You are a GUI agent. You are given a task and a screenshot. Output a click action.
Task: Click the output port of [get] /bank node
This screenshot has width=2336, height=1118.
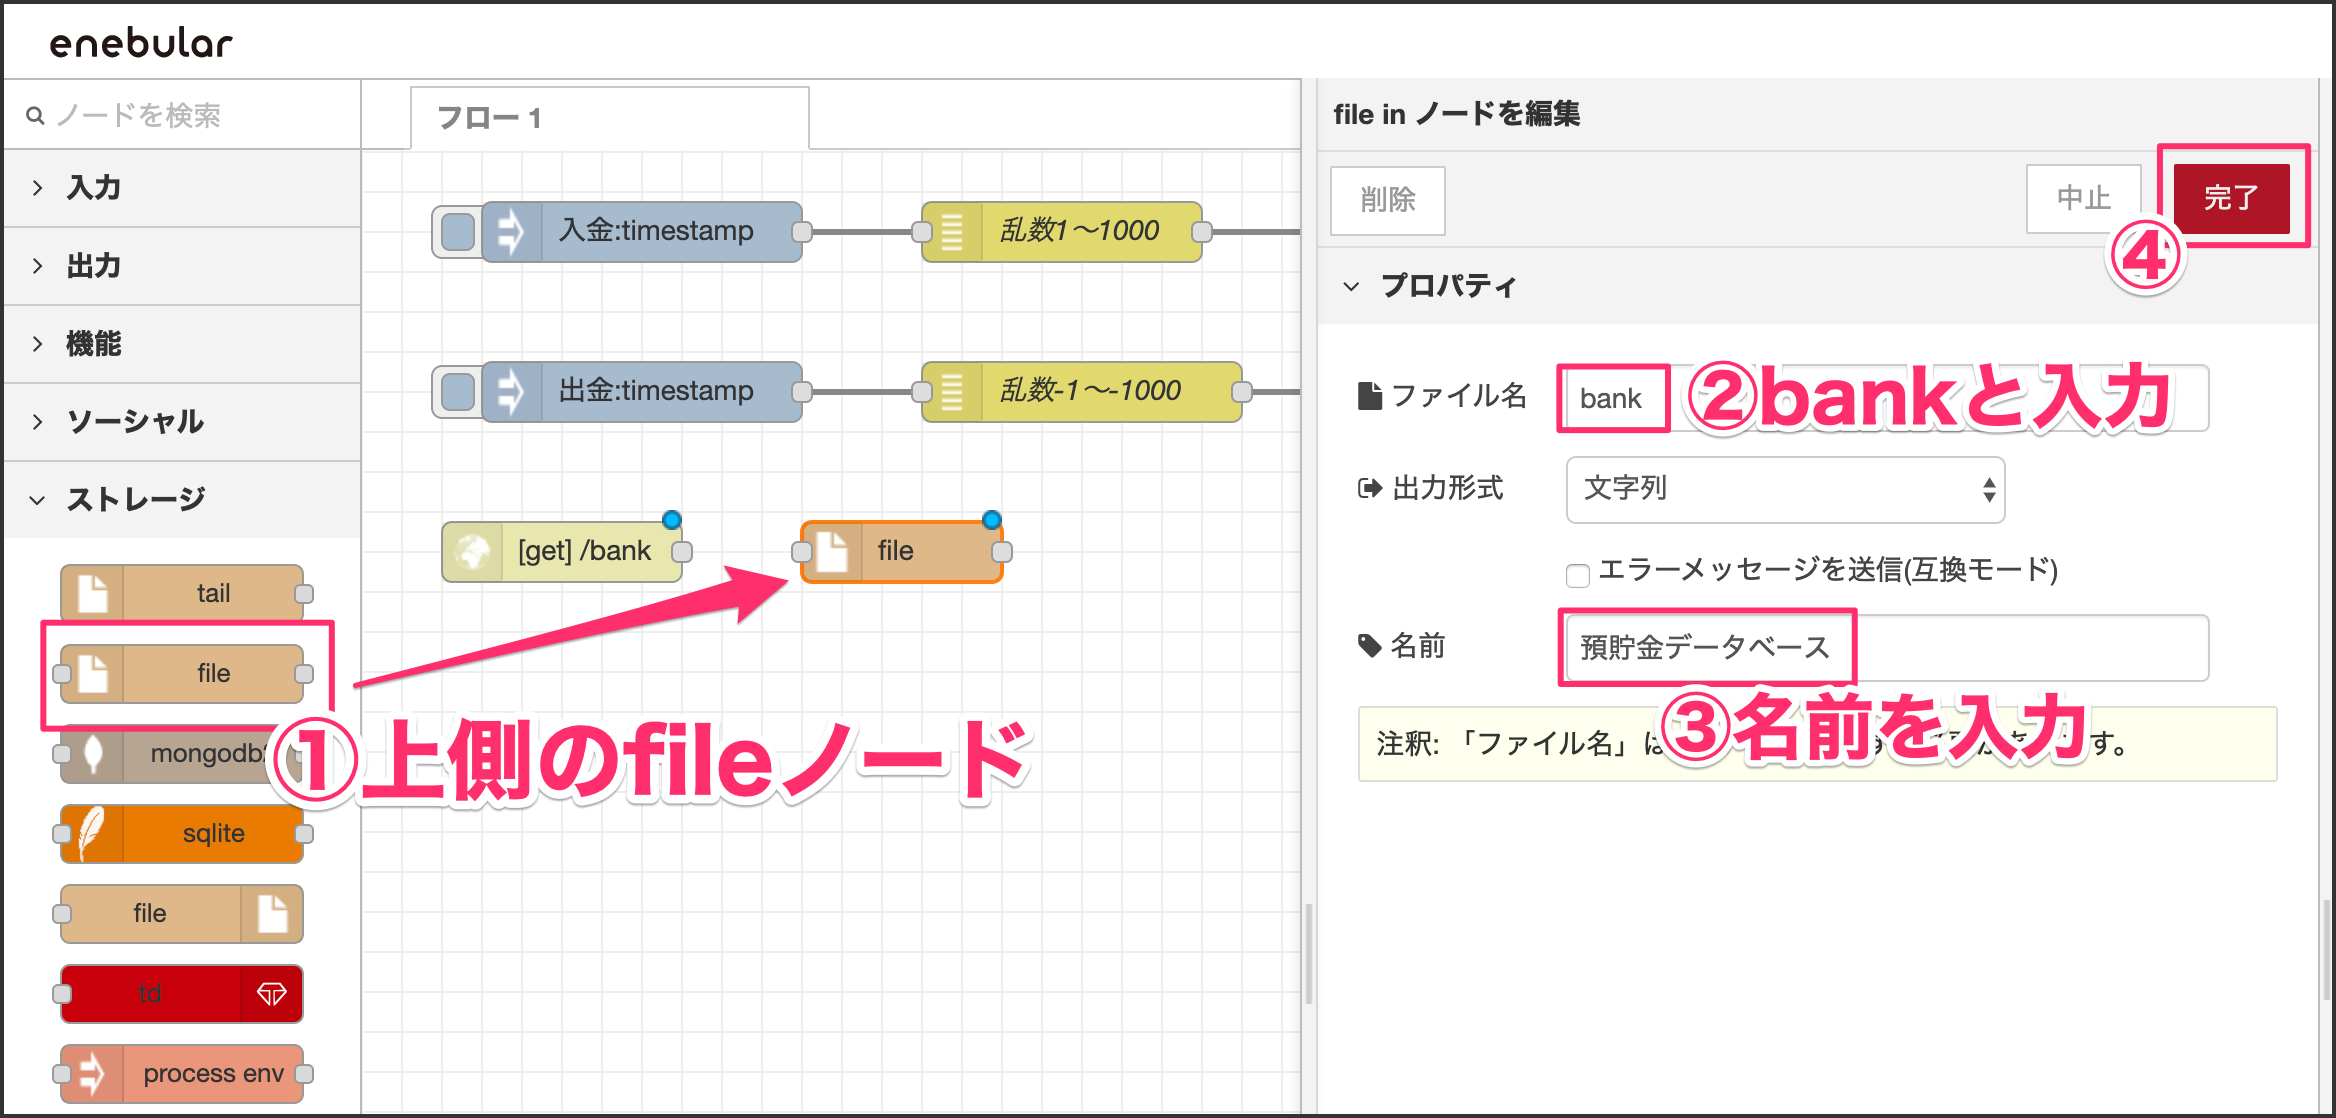pyautogui.click(x=682, y=552)
